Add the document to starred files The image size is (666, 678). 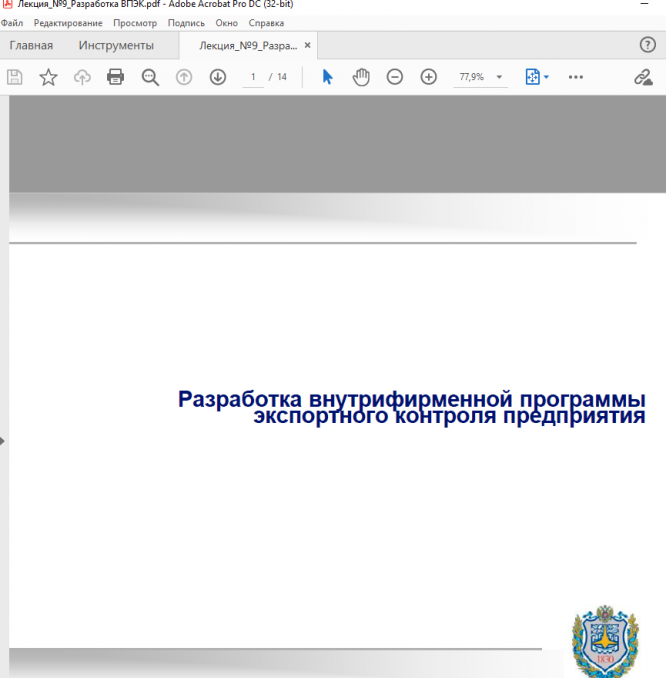tap(48, 77)
